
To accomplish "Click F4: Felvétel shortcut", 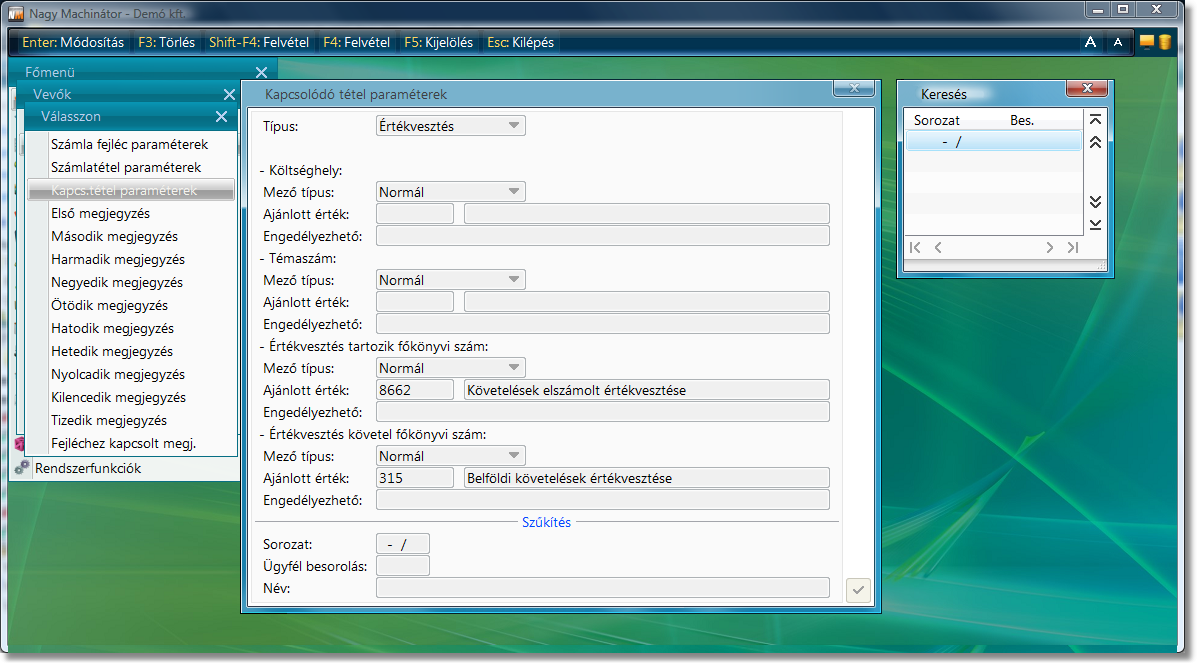I will (356, 43).
